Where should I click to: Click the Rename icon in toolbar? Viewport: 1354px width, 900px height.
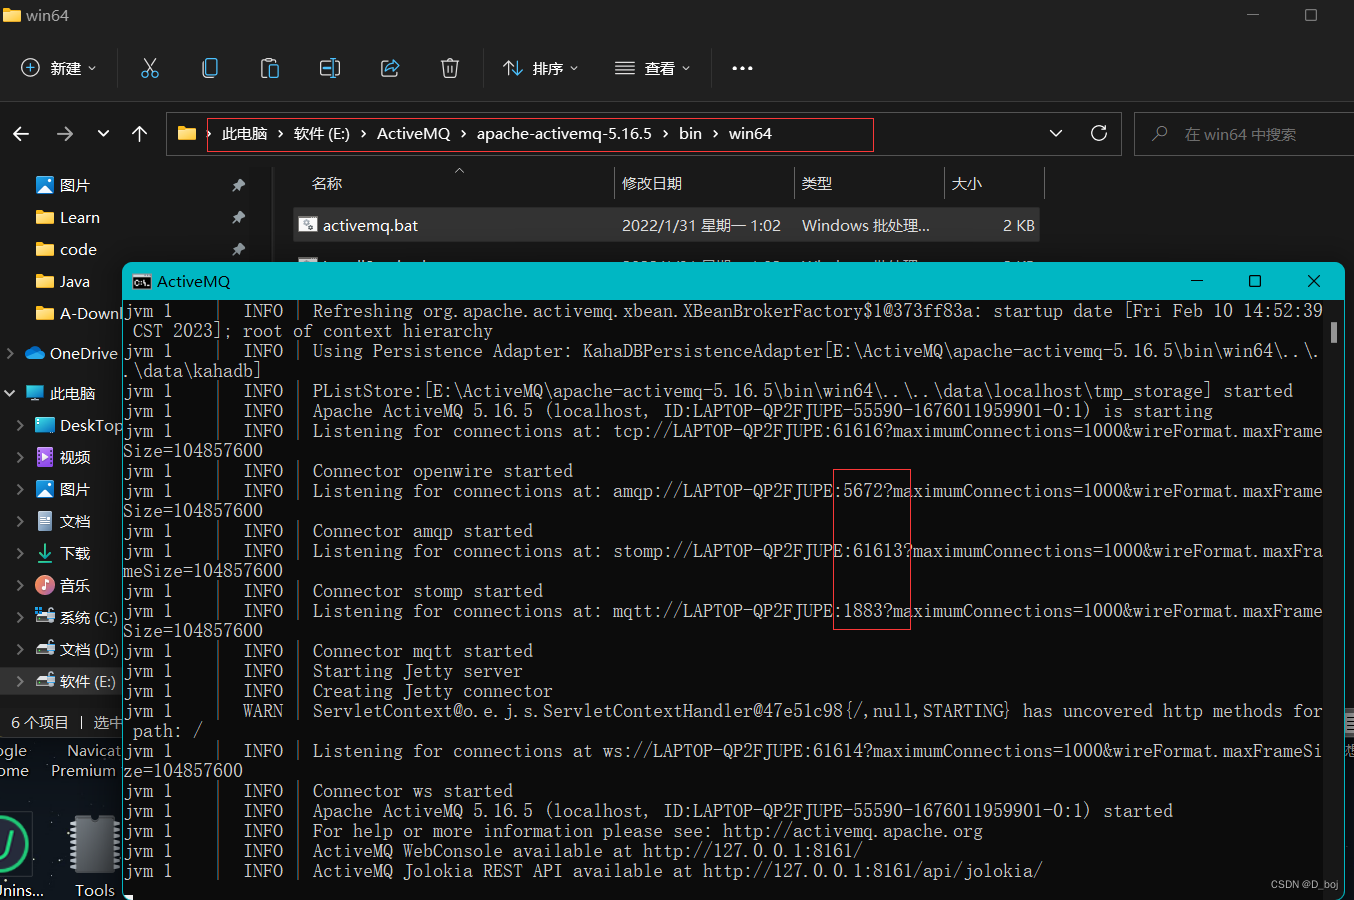tap(330, 68)
